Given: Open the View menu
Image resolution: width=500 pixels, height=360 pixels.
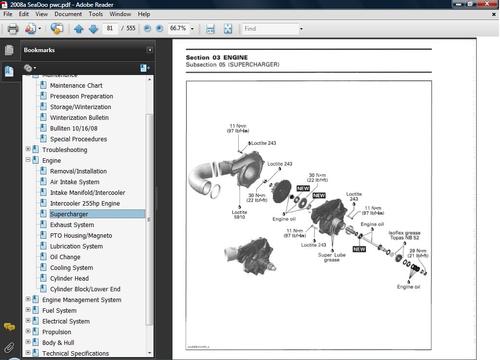Looking at the screenshot, I should (42, 14).
